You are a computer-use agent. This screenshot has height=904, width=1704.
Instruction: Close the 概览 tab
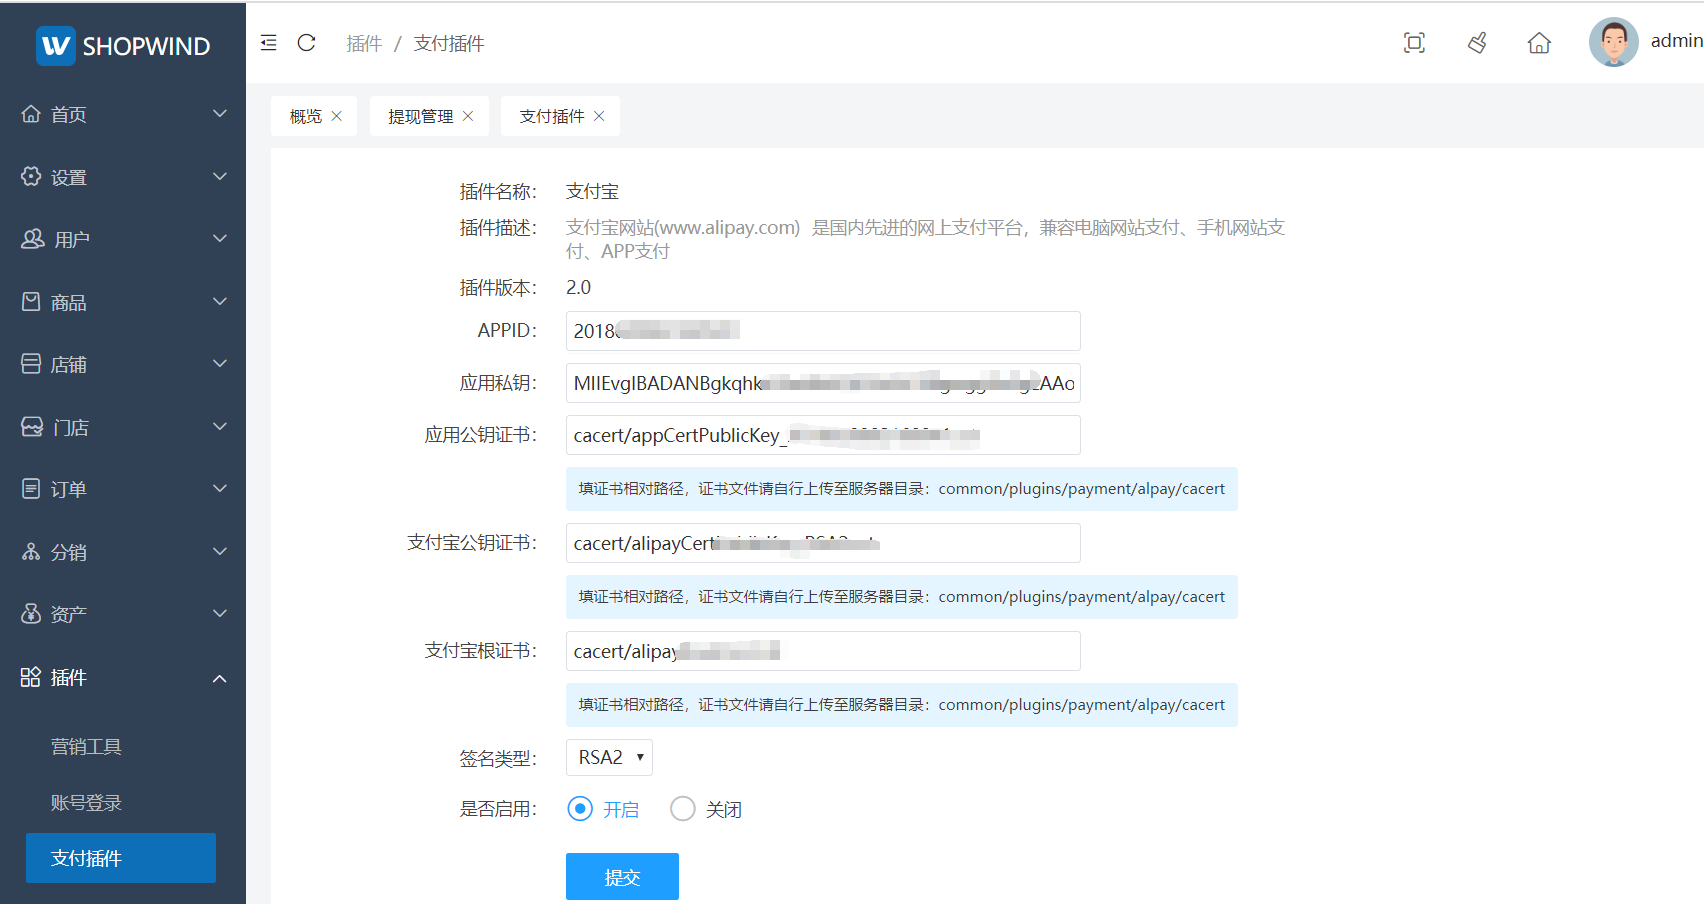[337, 116]
